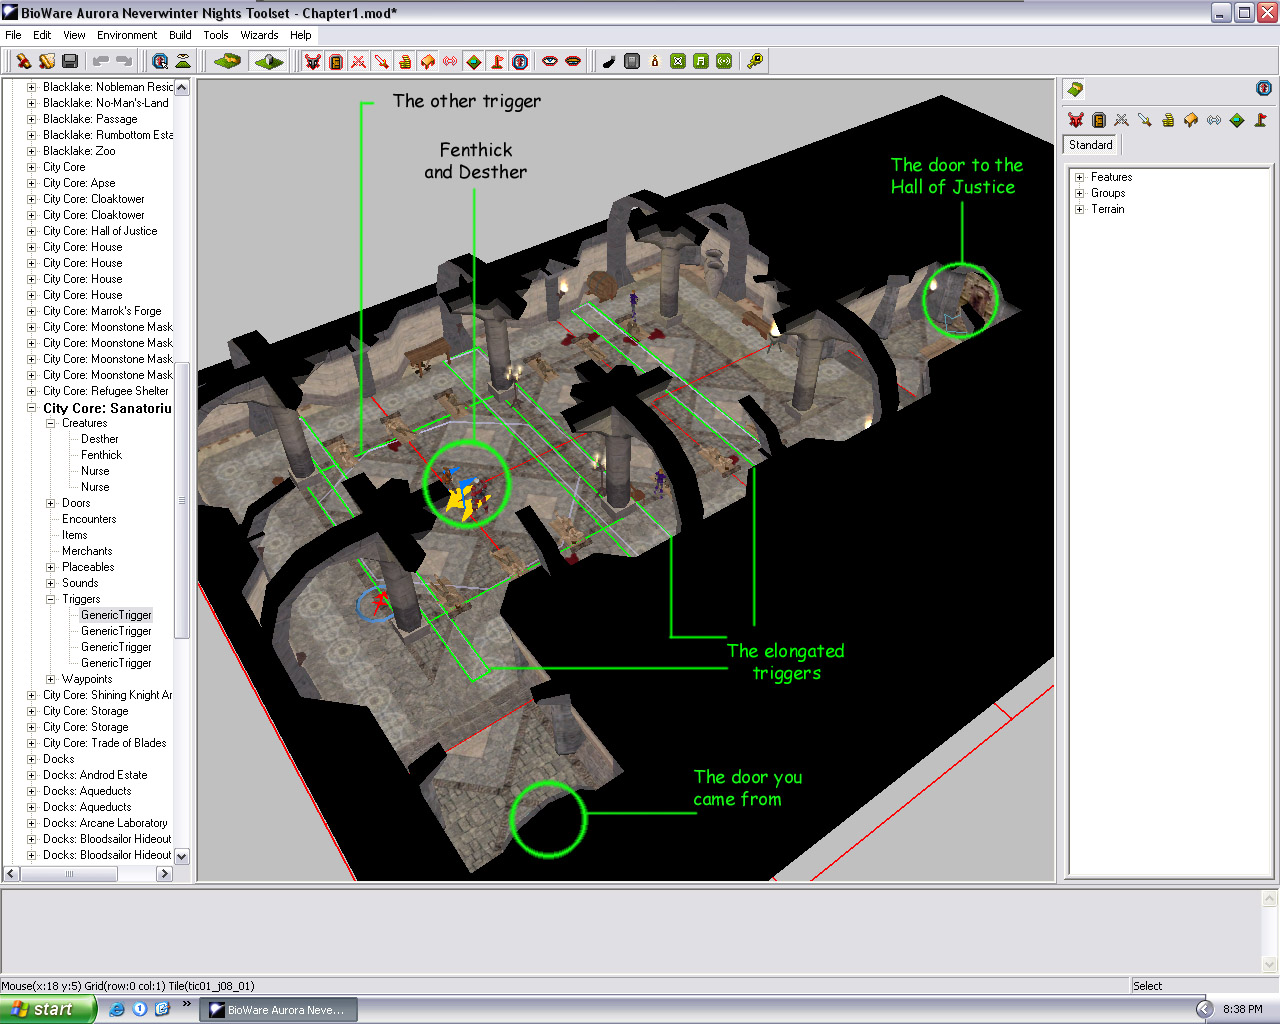Click the red lips toolbar icon
The image size is (1280, 1024).
[x=573, y=61]
